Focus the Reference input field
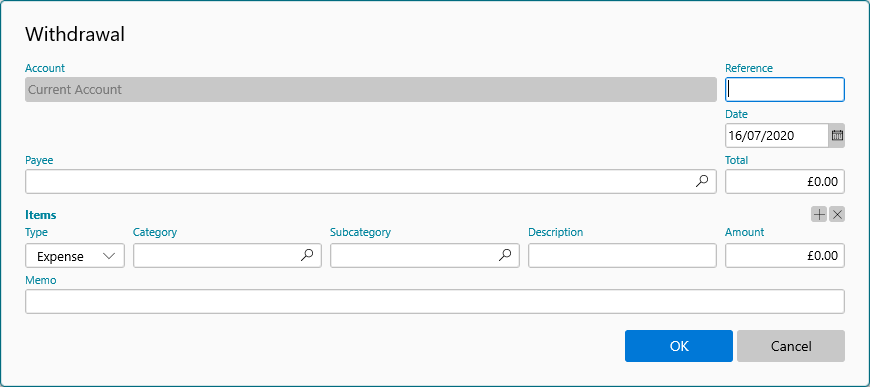Screen dimensions: 870x387 point(785,89)
